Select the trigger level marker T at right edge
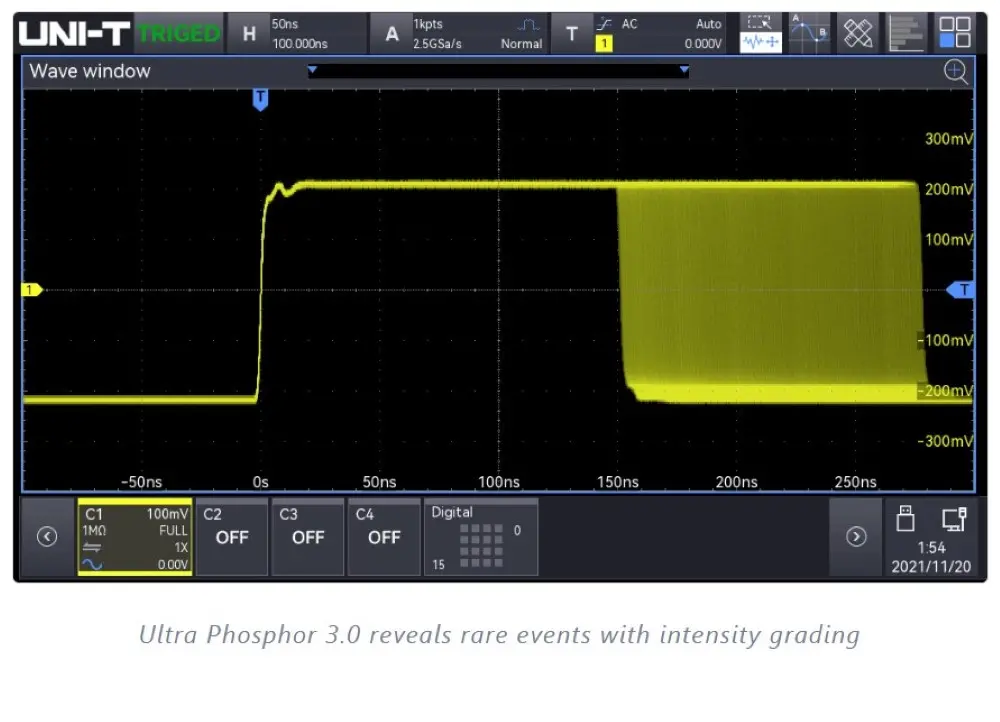The image size is (1000, 722). click(960, 290)
